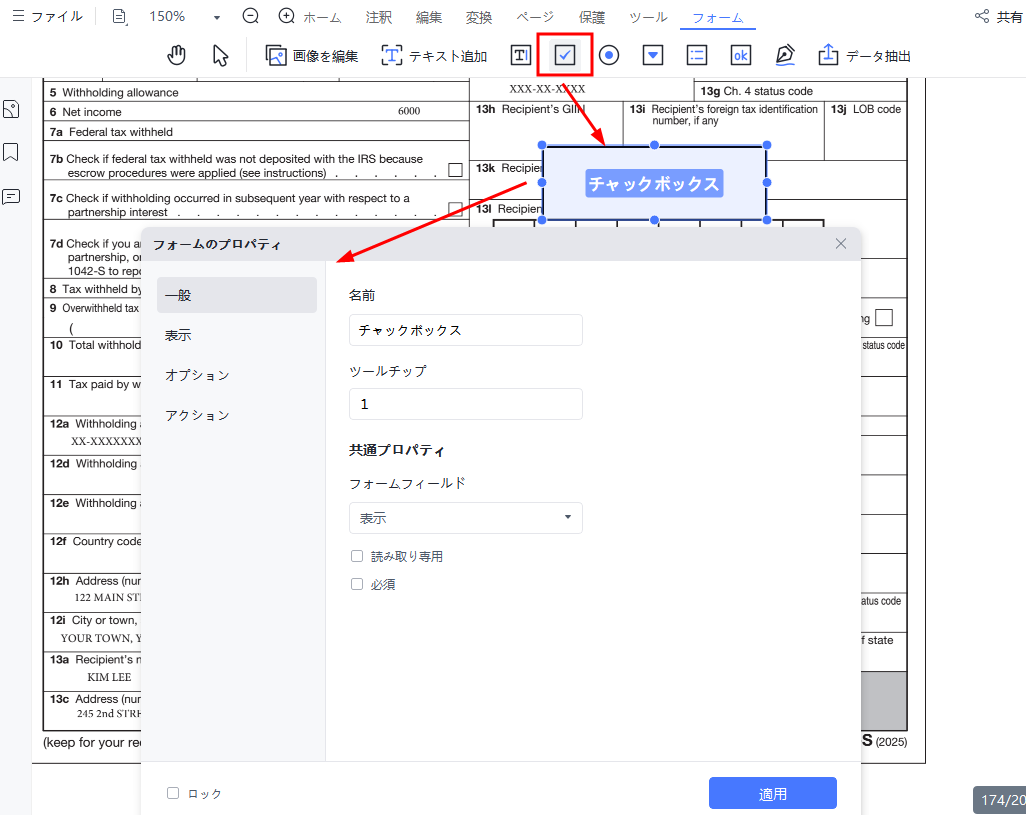Click the zoom out minus icon

251,16
